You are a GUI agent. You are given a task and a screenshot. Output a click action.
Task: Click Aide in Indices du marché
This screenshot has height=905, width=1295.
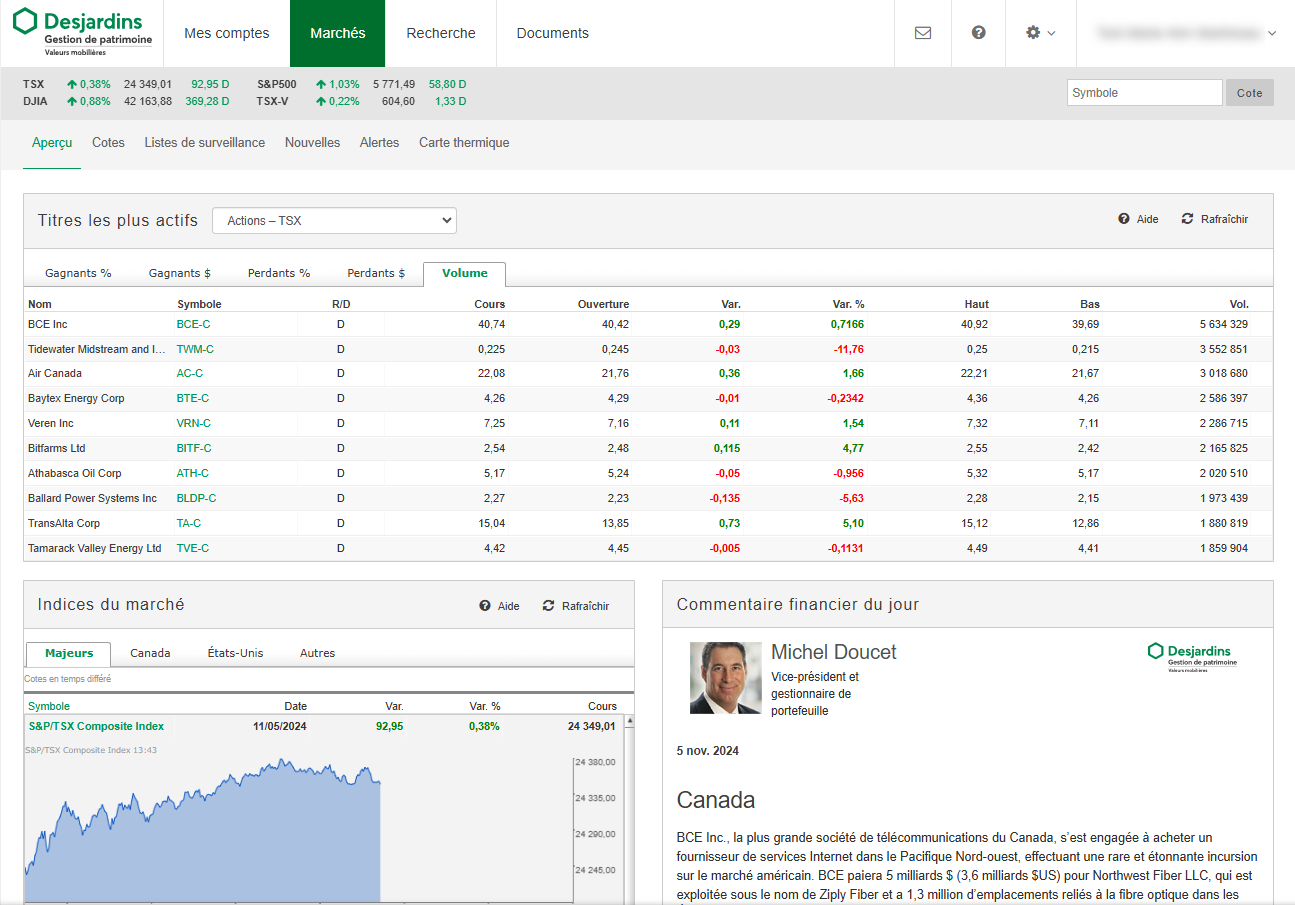coord(499,606)
